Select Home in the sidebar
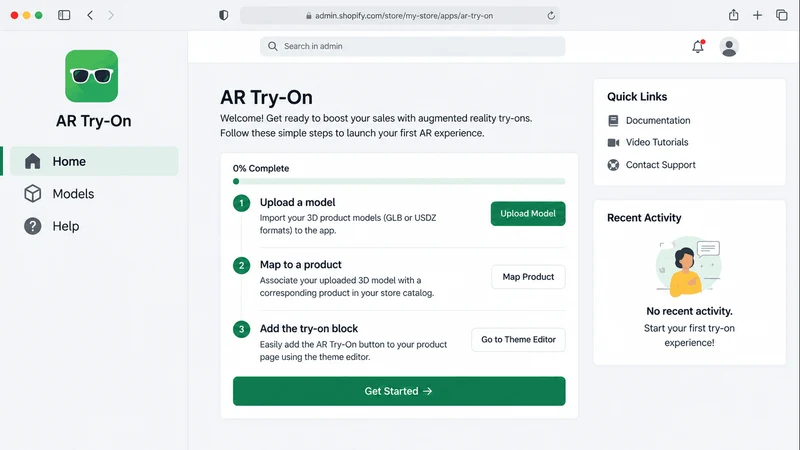The height and width of the screenshot is (450, 800). point(94,161)
